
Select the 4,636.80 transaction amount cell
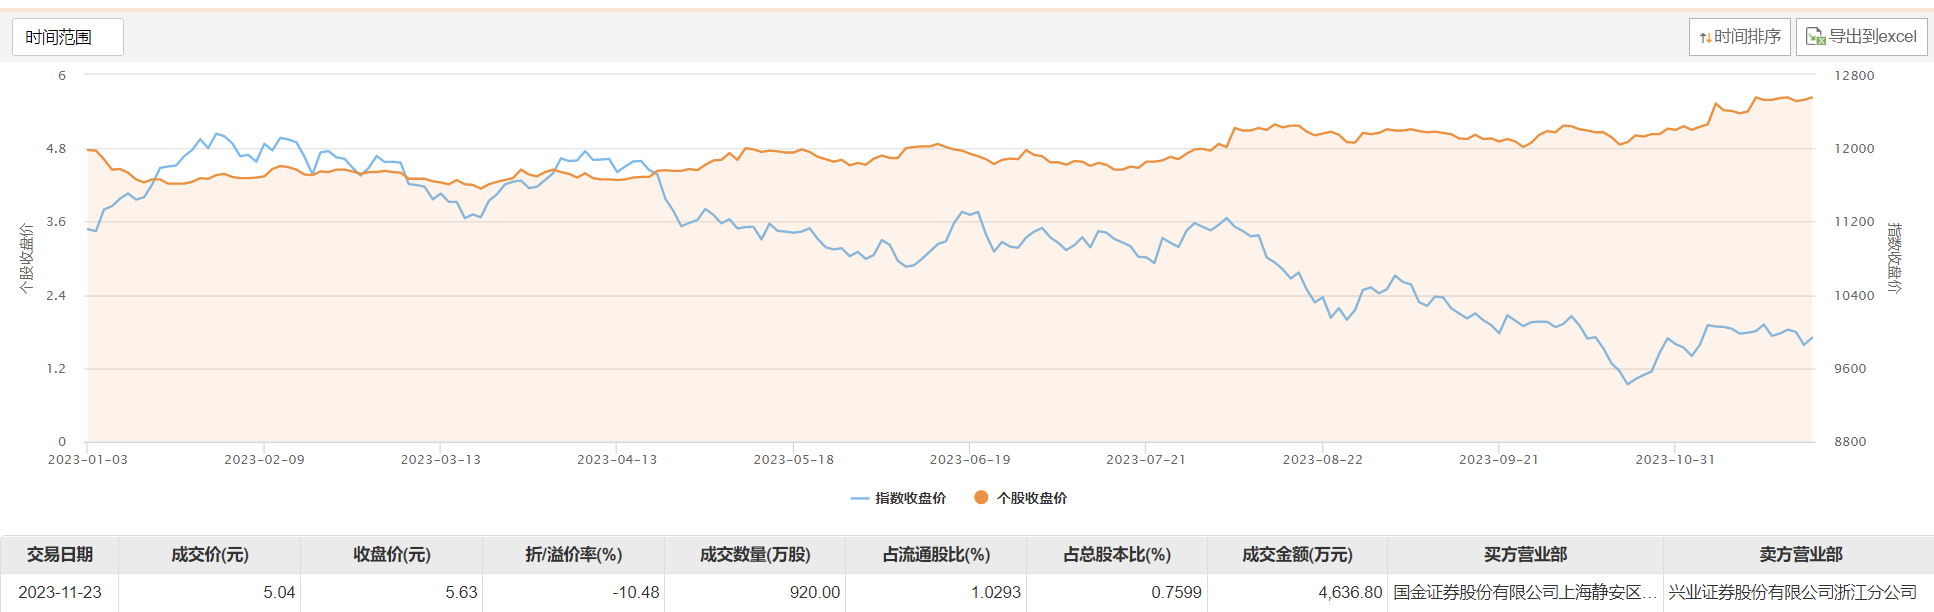(1297, 592)
